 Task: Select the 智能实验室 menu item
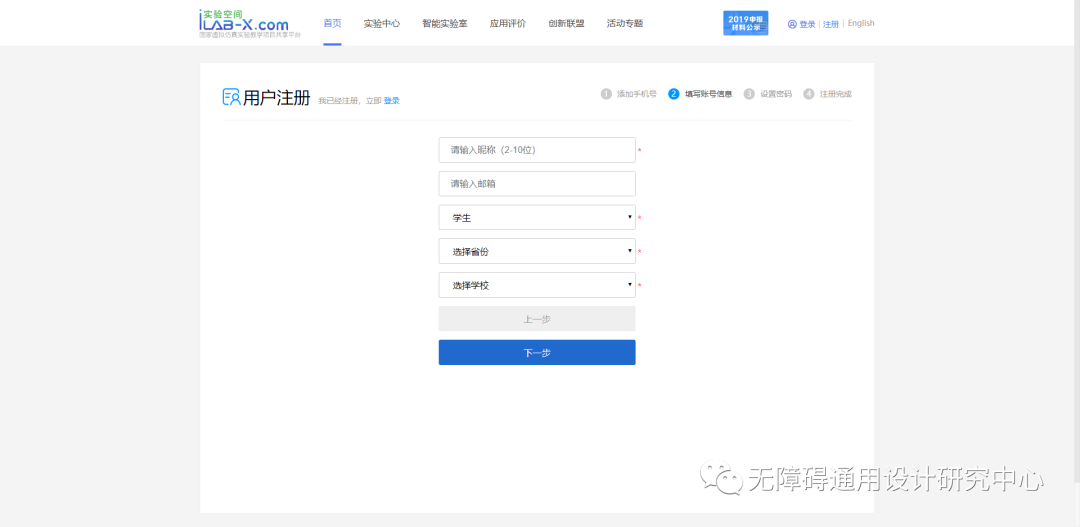point(444,23)
